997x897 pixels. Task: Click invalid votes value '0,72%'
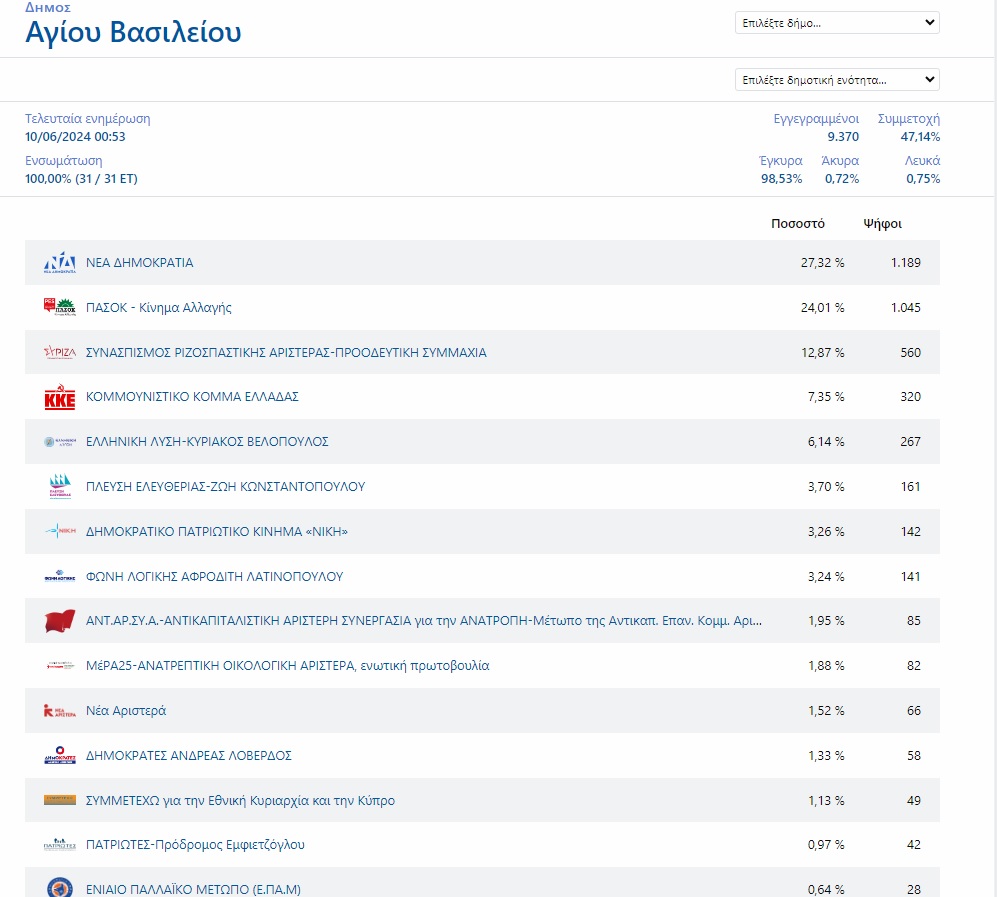[x=842, y=179]
